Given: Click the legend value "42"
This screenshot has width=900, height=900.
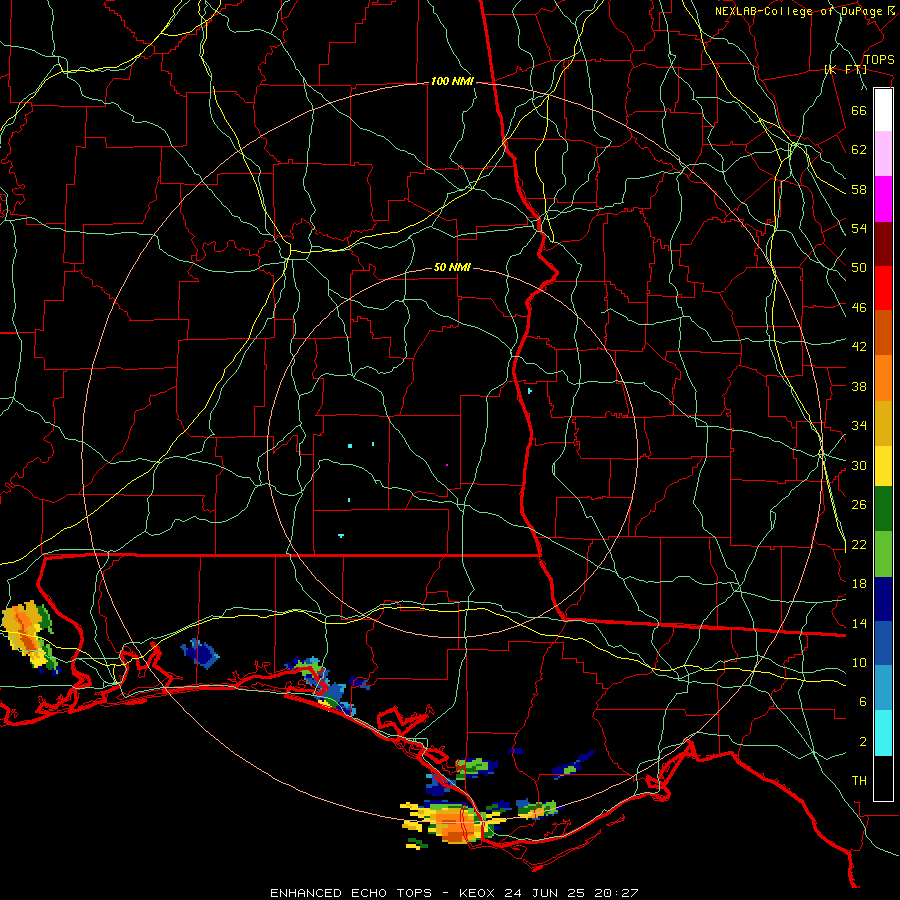Looking at the screenshot, I should tap(859, 347).
